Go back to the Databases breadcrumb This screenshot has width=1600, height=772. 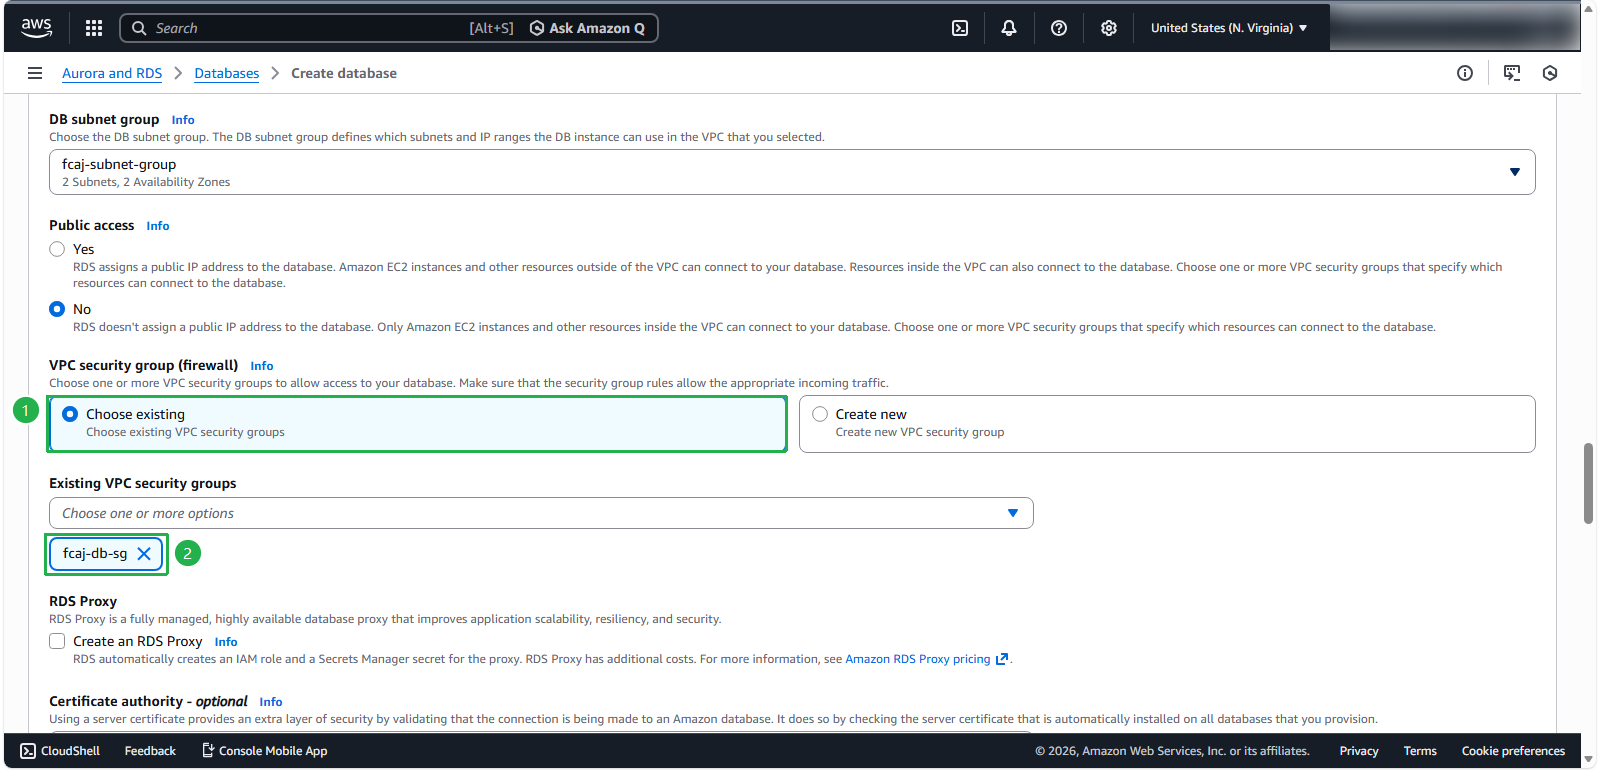[x=227, y=73]
